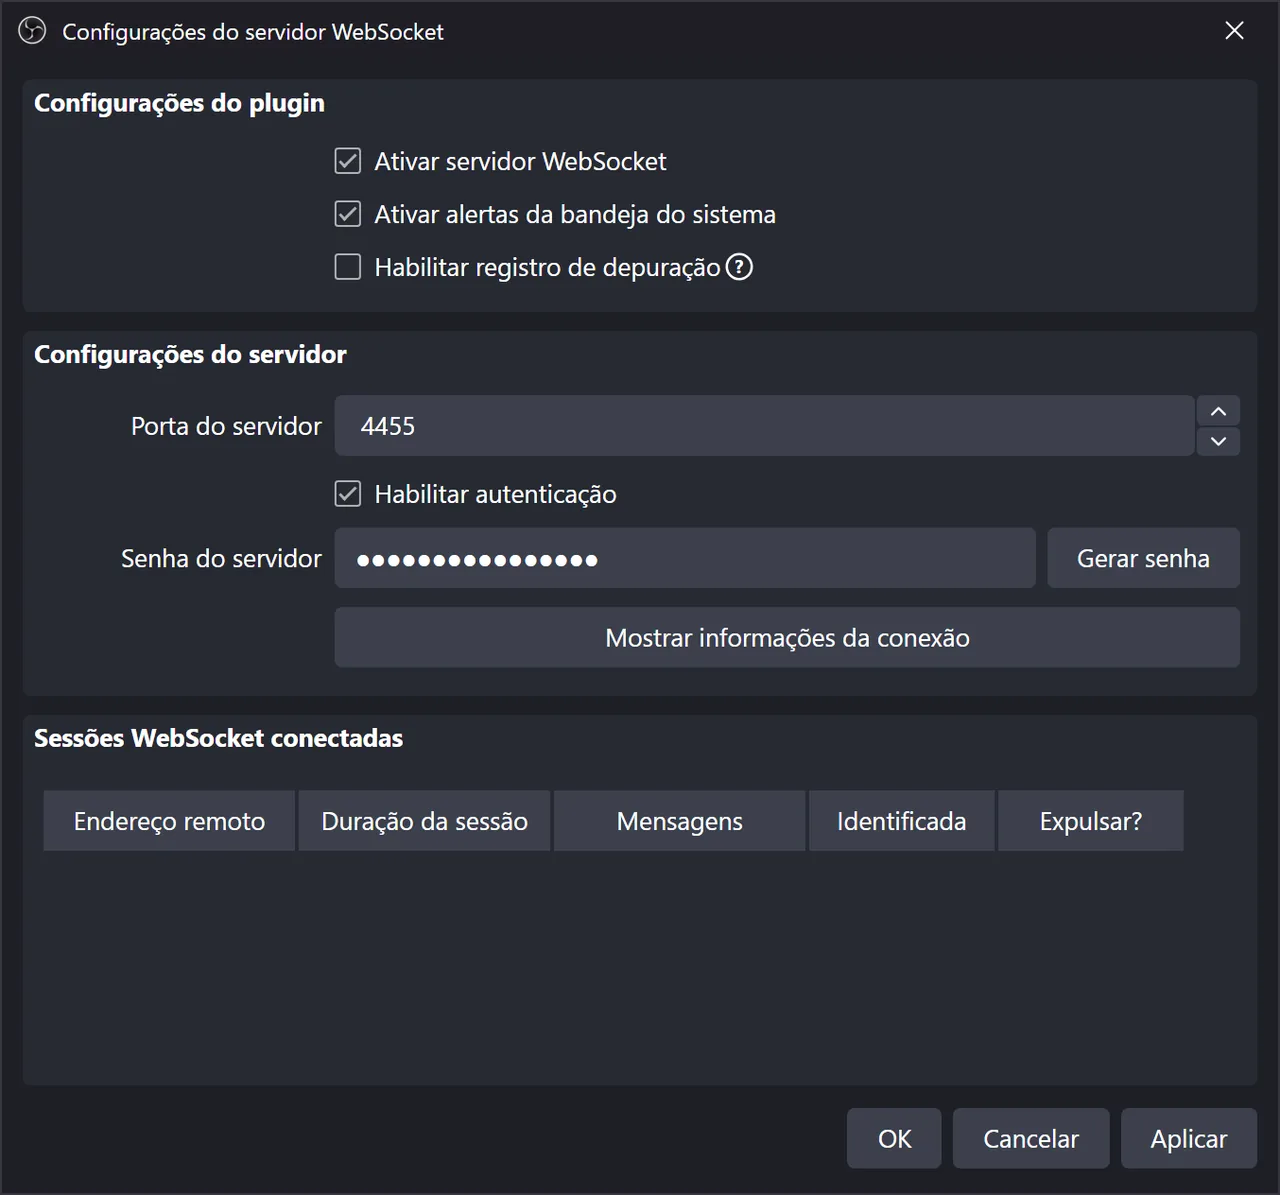
Task: Click the Configurações do plugin heading
Action: coord(179,103)
